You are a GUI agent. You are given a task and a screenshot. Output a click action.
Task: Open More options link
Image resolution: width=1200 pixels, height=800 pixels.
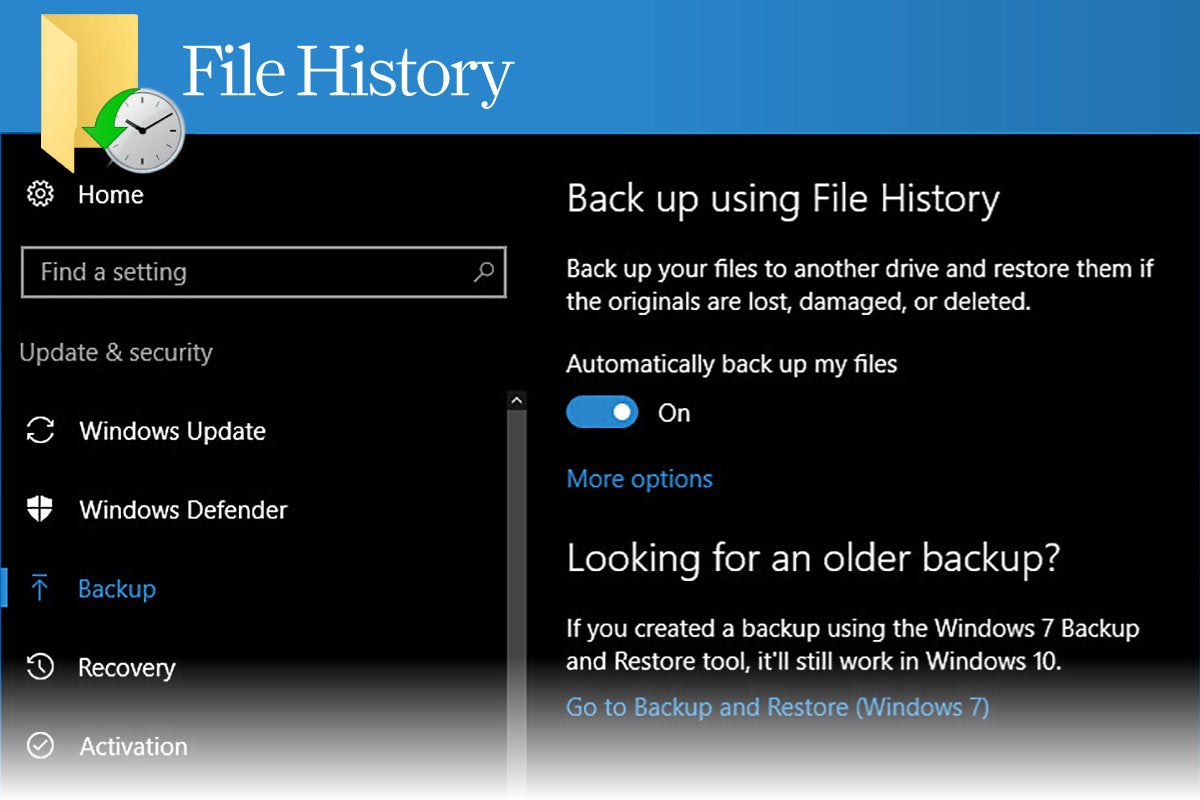click(640, 479)
